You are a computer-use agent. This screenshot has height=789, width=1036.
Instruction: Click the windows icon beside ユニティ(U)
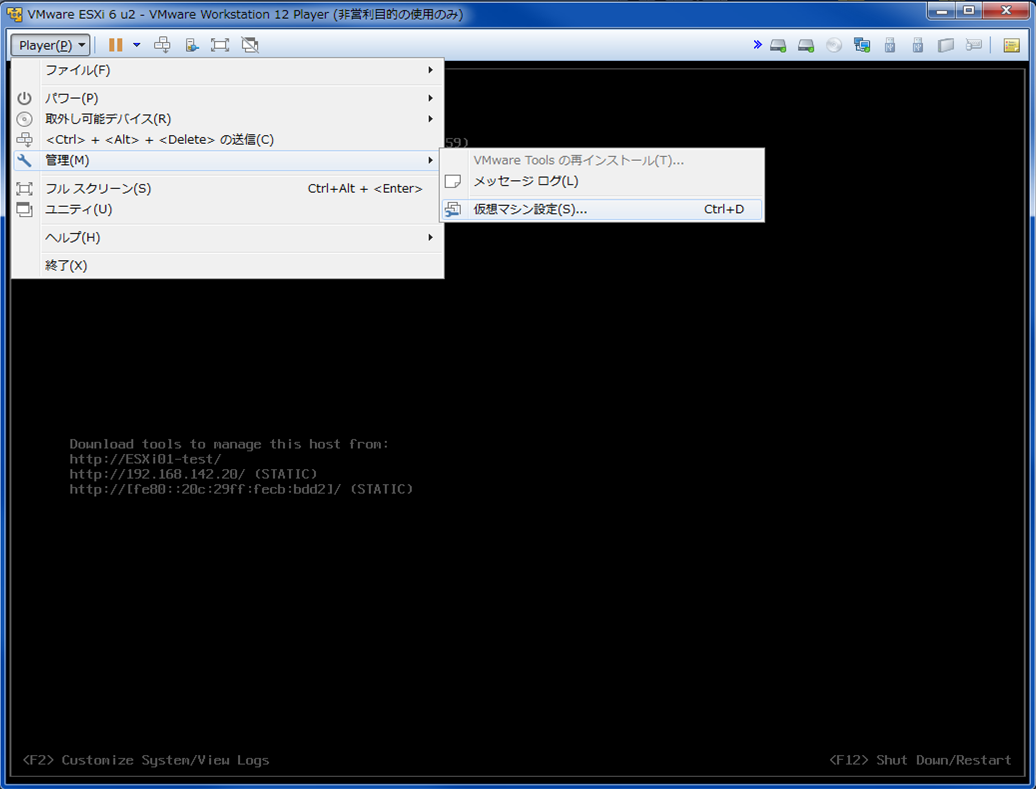click(x=24, y=209)
